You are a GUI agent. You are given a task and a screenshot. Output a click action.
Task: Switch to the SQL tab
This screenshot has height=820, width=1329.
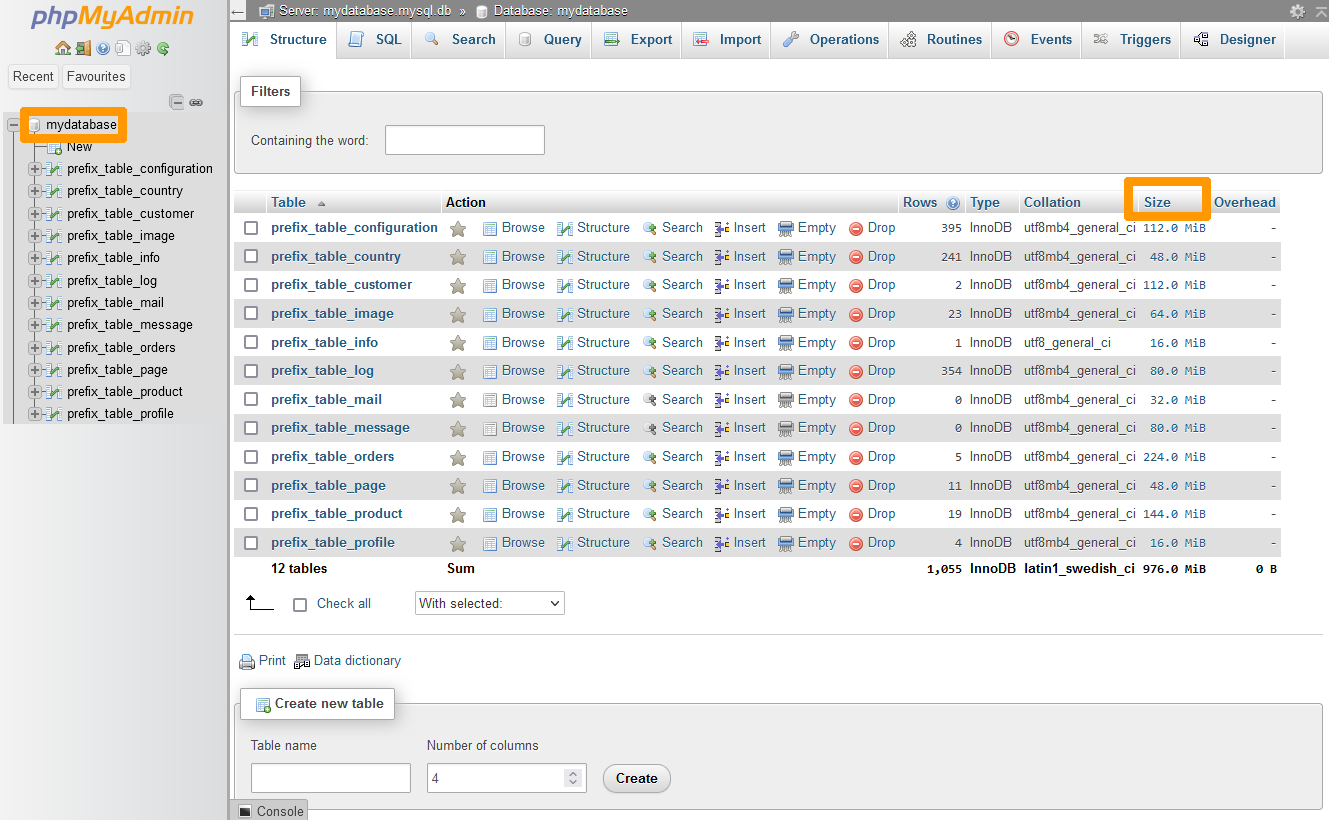[373, 39]
